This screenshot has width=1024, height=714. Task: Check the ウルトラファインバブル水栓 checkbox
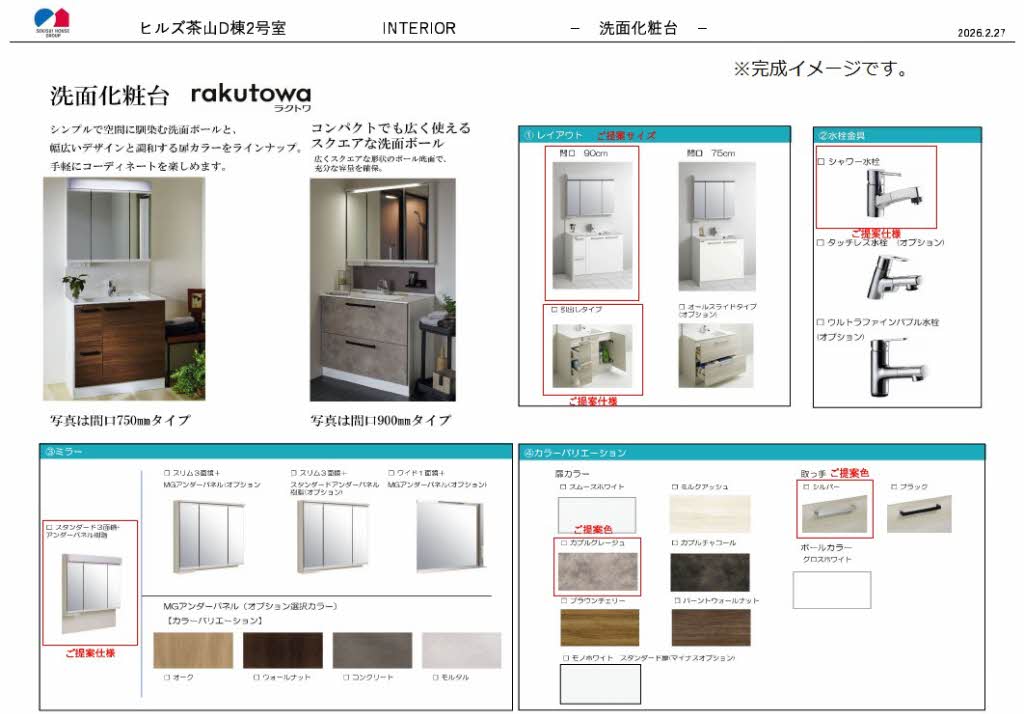click(821, 322)
